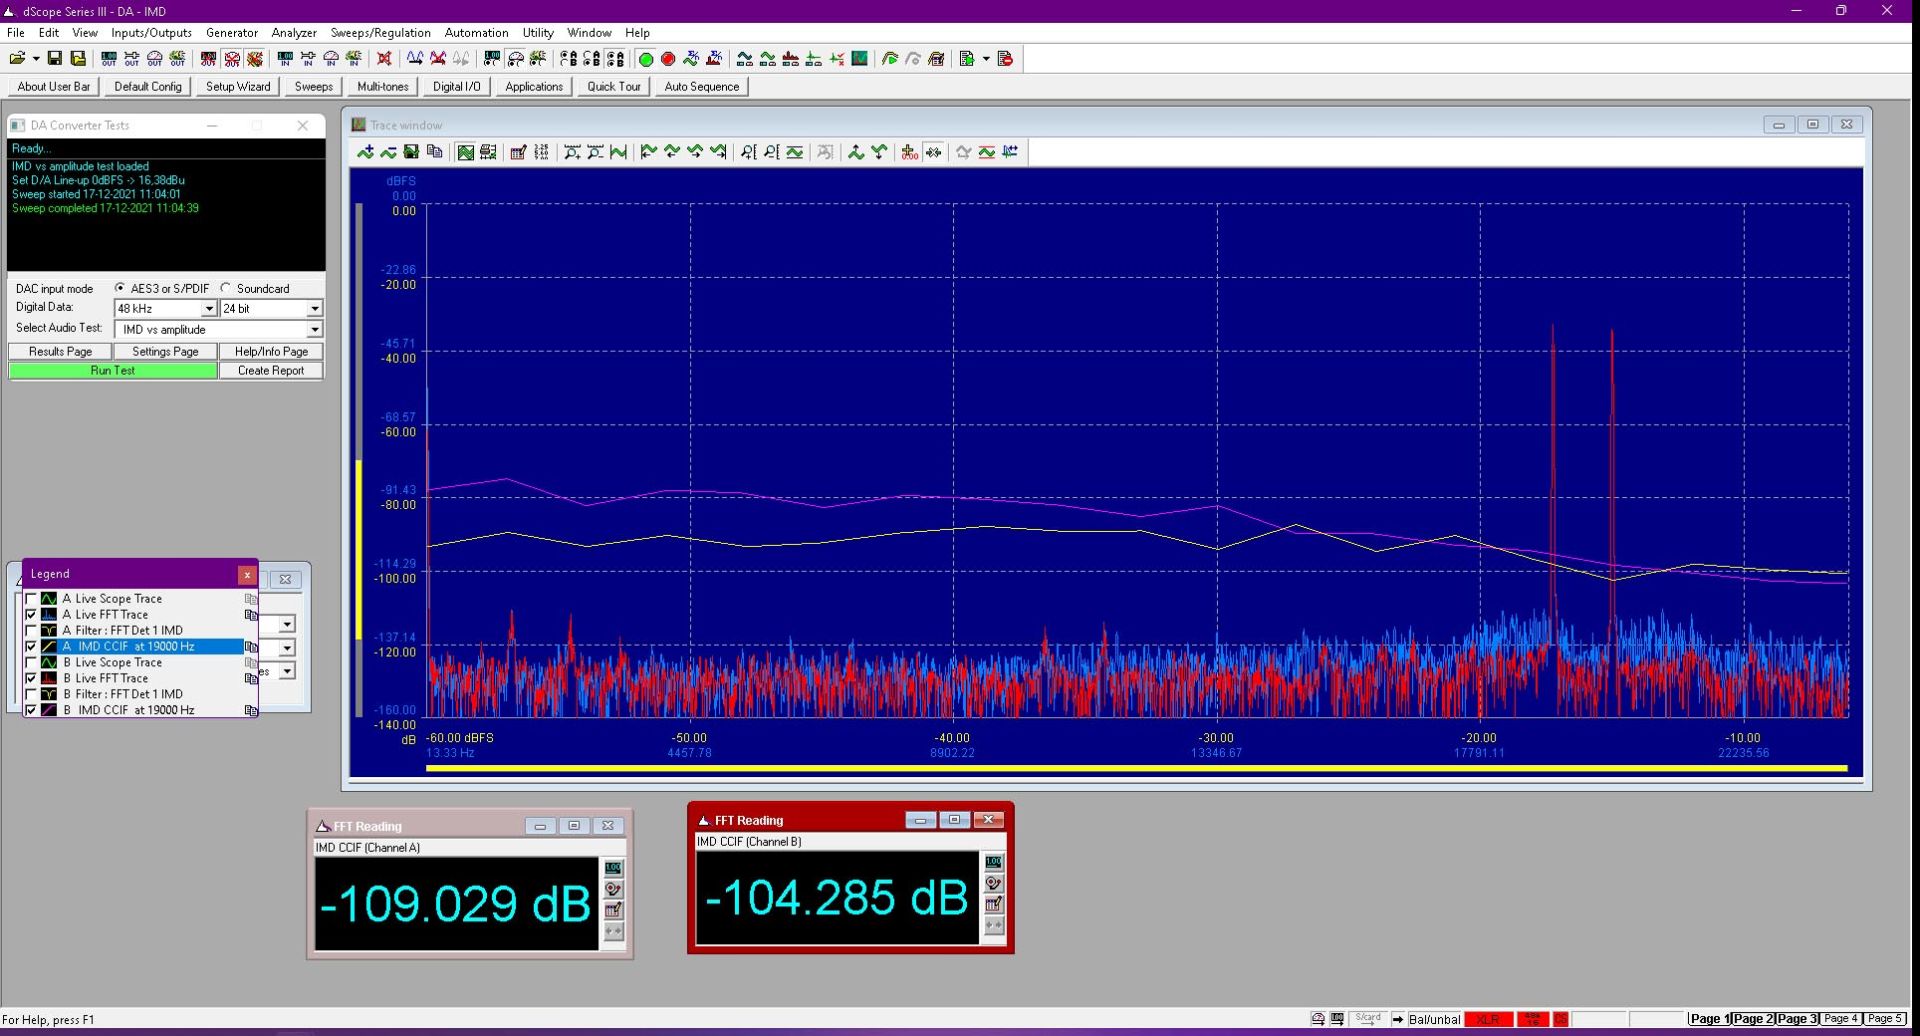
Task: Click the save floppy disk icon
Action: pos(55,59)
